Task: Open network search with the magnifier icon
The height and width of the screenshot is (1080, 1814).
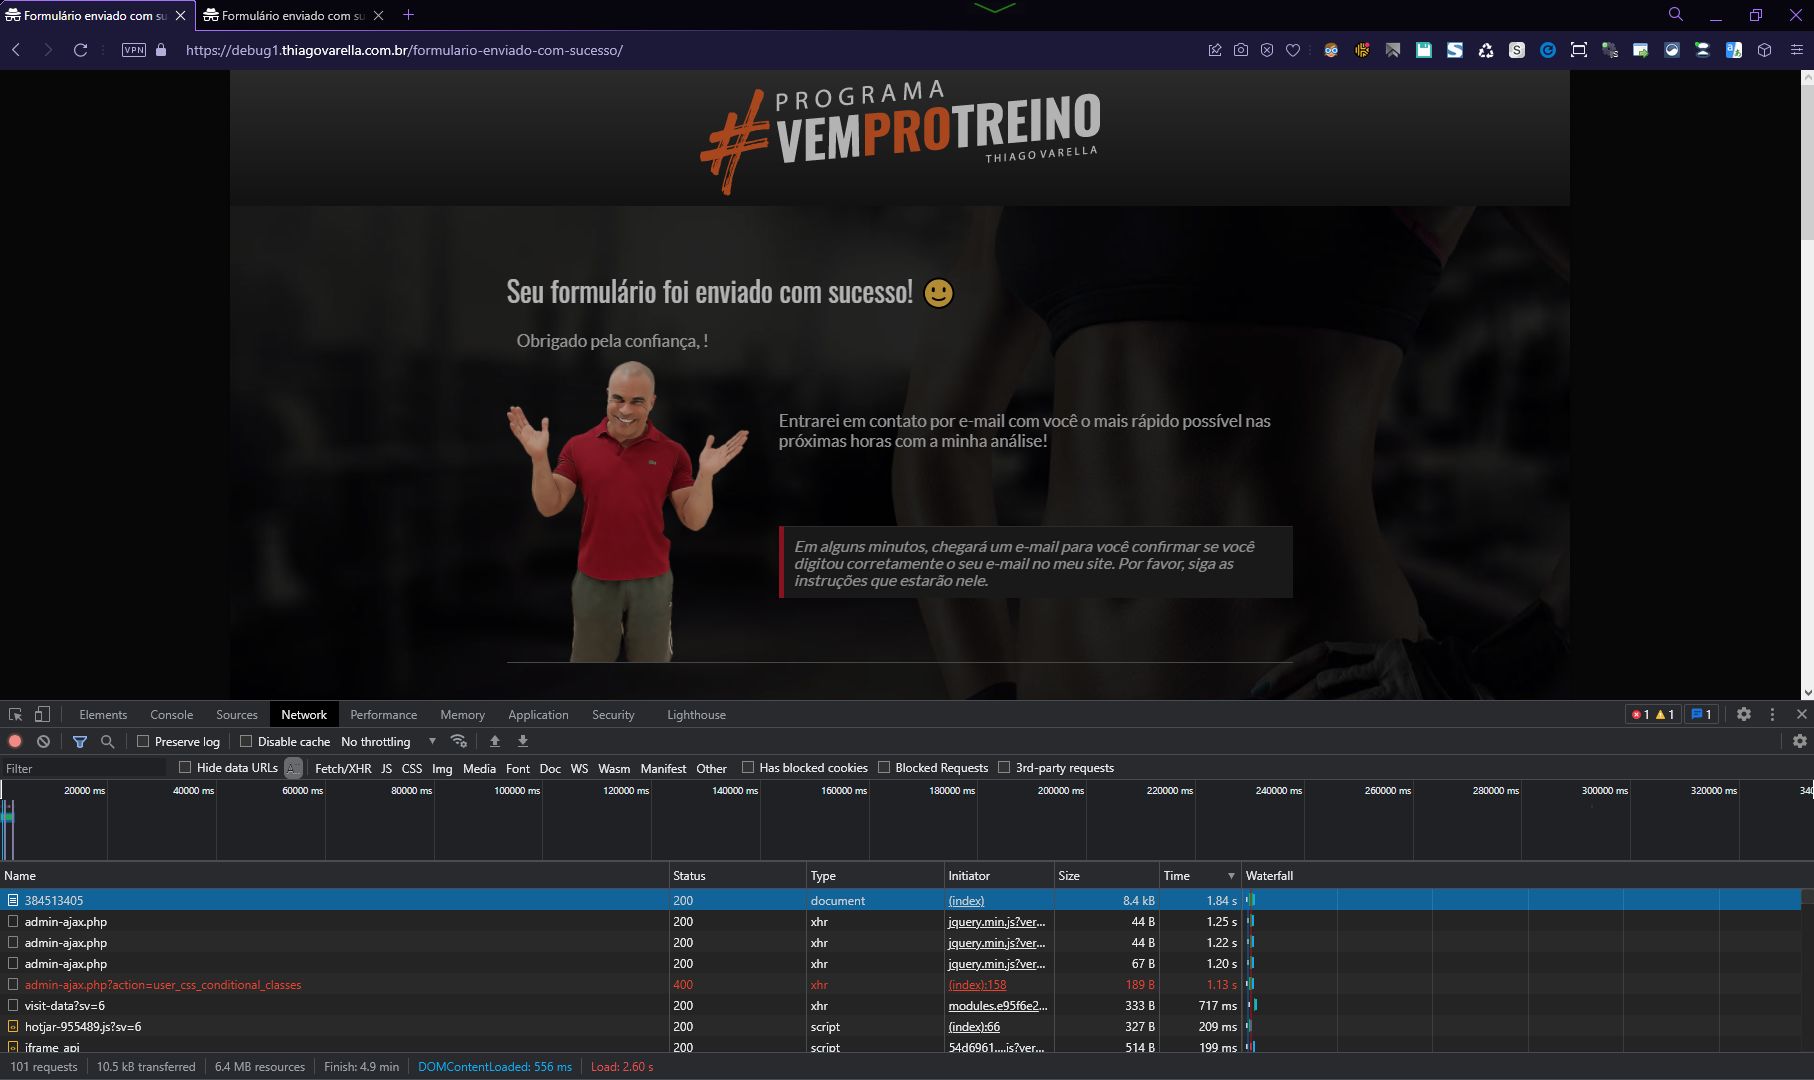Action: click(x=108, y=742)
